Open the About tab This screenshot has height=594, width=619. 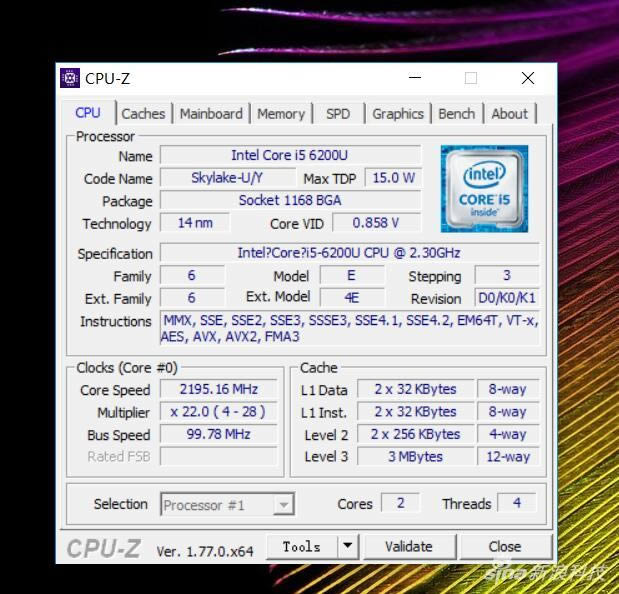pyautogui.click(x=510, y=114)
